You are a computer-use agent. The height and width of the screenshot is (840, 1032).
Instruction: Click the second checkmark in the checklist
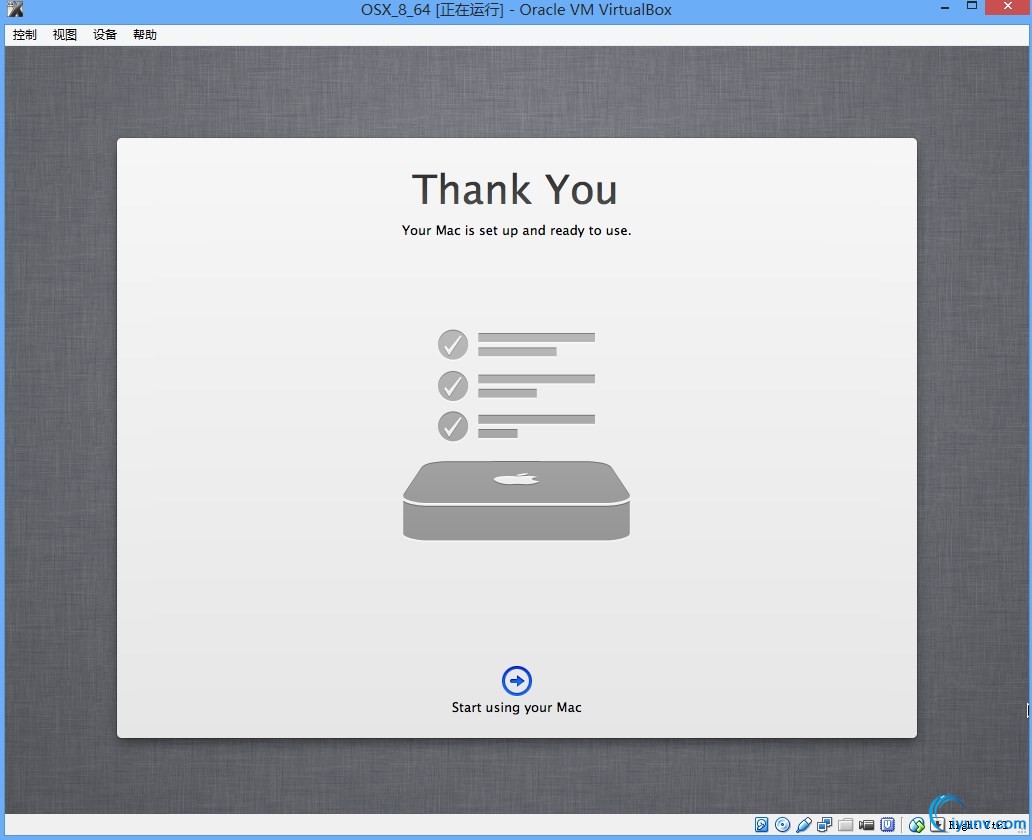pyautogui.click(x=453, y=386)
